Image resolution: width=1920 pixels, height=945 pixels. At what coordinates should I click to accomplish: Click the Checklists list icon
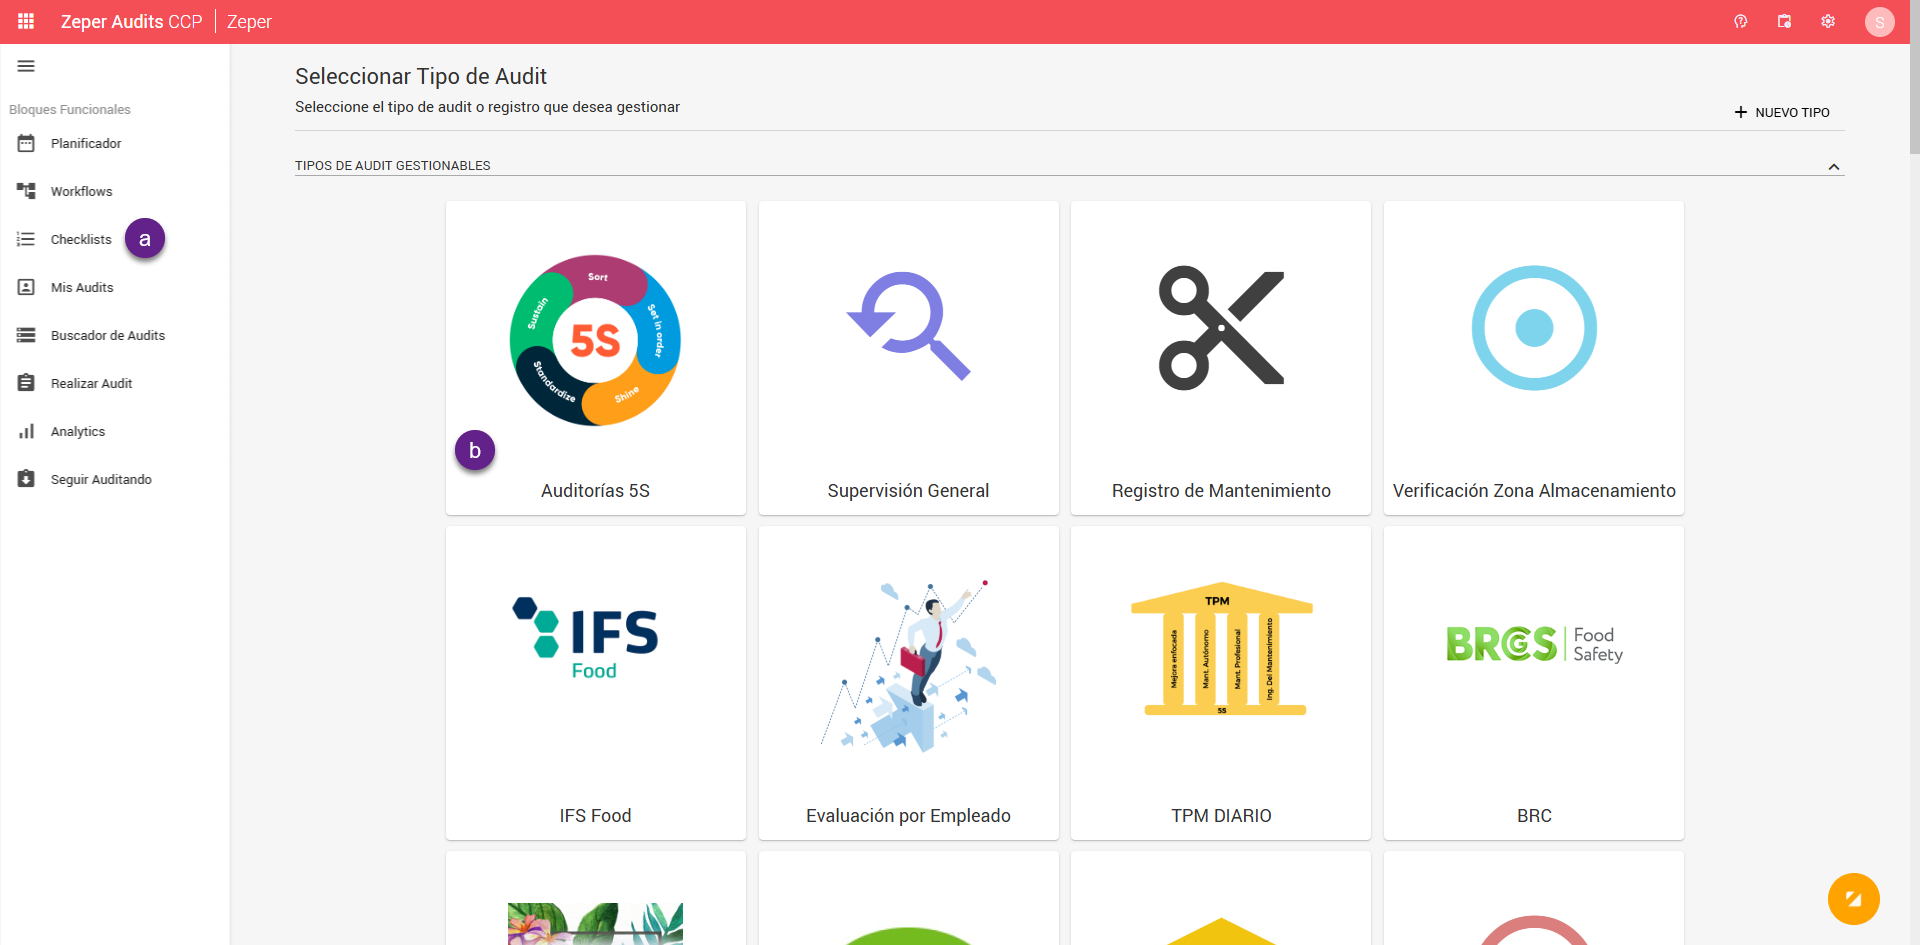pyautogui.click(x=26, y=239)
